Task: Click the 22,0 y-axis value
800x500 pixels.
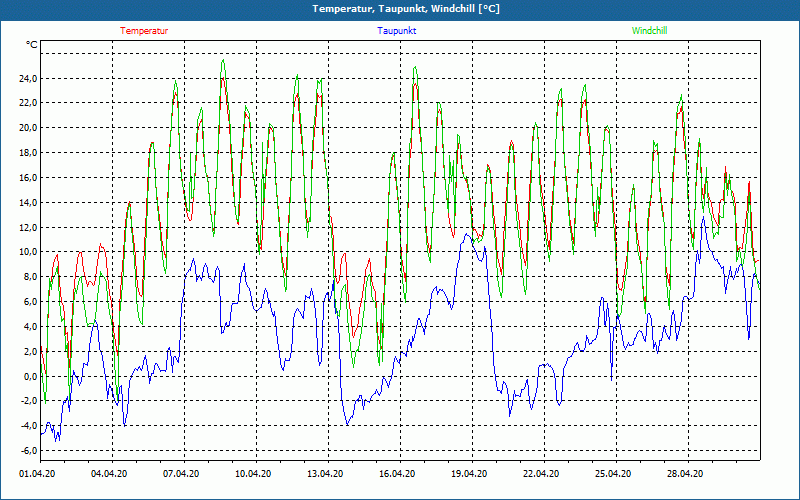Action: coord(27,103)
